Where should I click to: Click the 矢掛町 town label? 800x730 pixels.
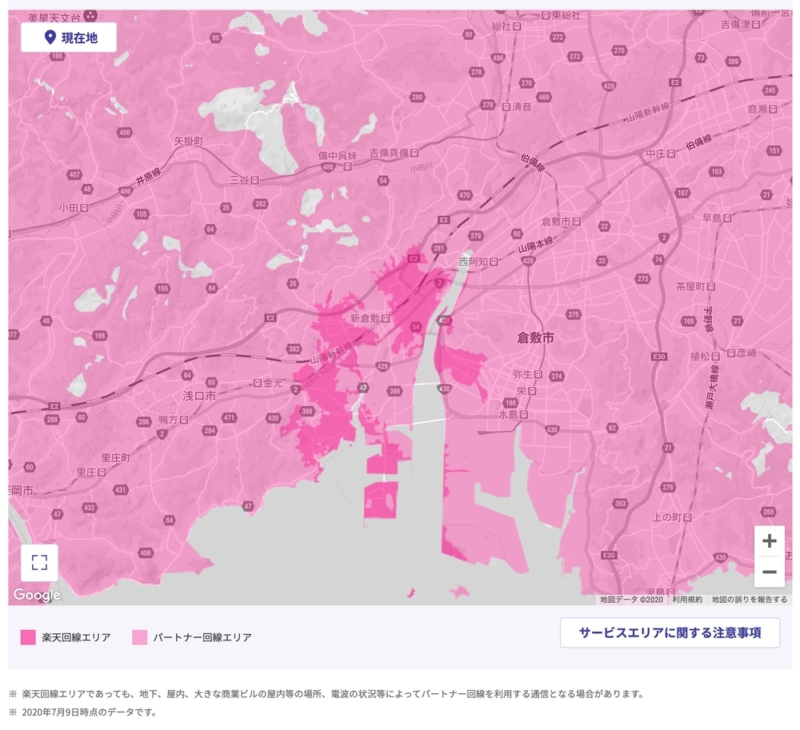click(188, 141)
